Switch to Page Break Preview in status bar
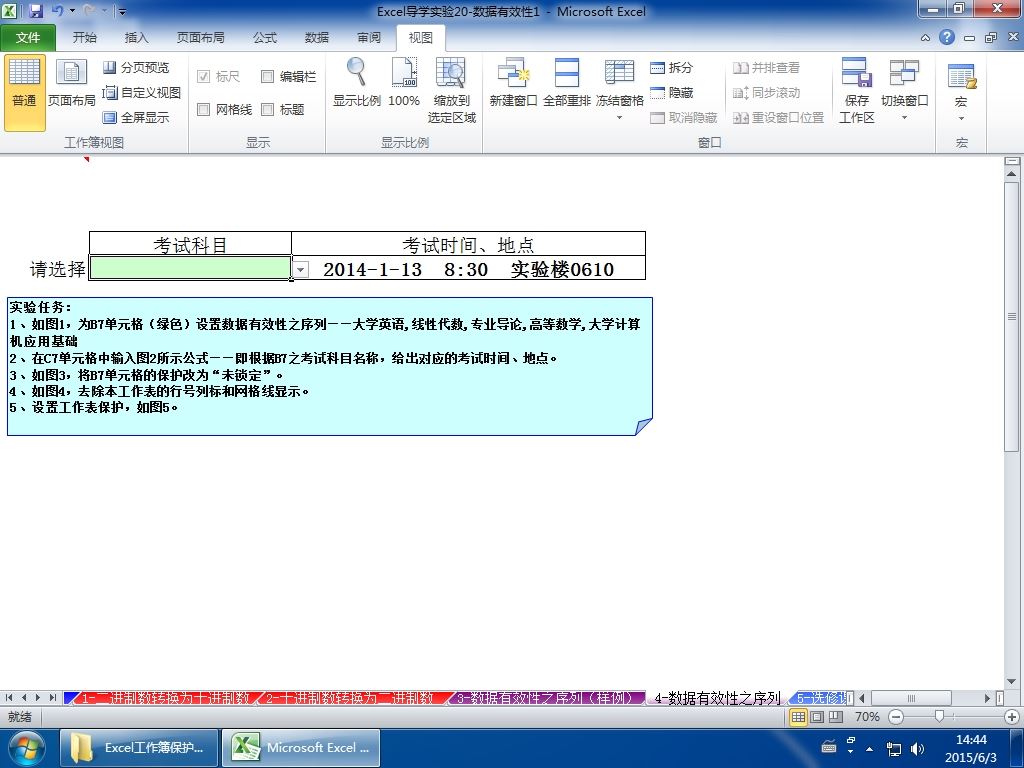This screenshot has height=768, width=1024. (836, 717)
